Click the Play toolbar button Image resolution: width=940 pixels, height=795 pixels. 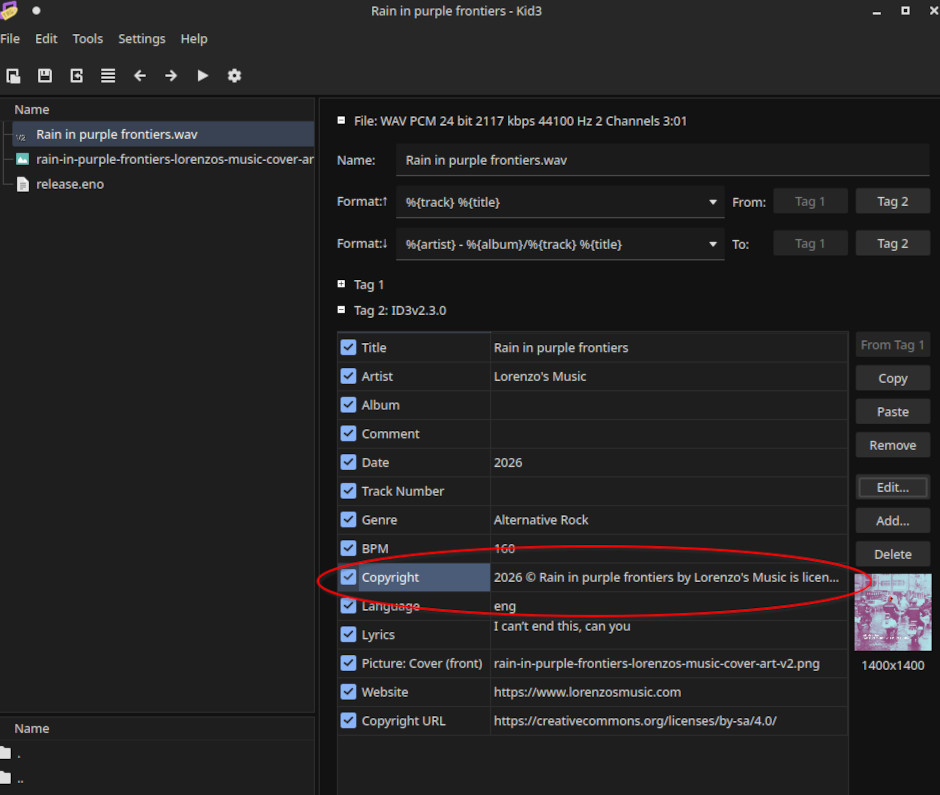coord(203,76)
